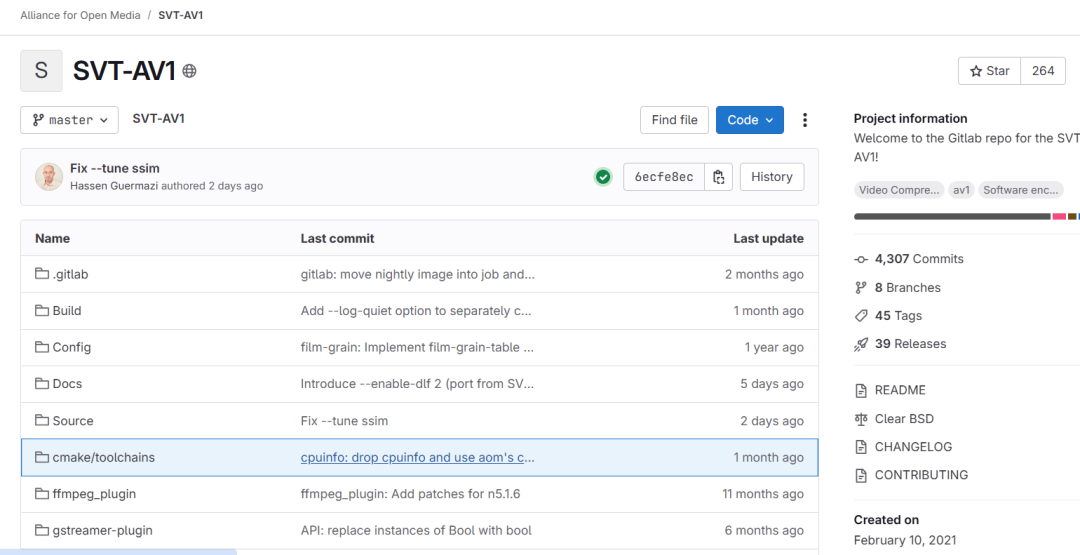Copy commit SHA with clipboard icon
Viewport: 1080px width, 555px height.
(x=718, y=177)
